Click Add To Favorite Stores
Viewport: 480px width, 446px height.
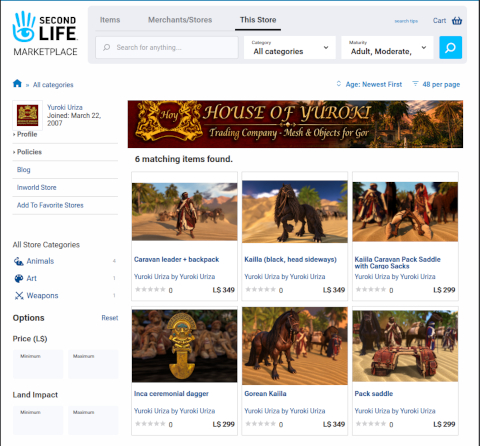(50, 205)
